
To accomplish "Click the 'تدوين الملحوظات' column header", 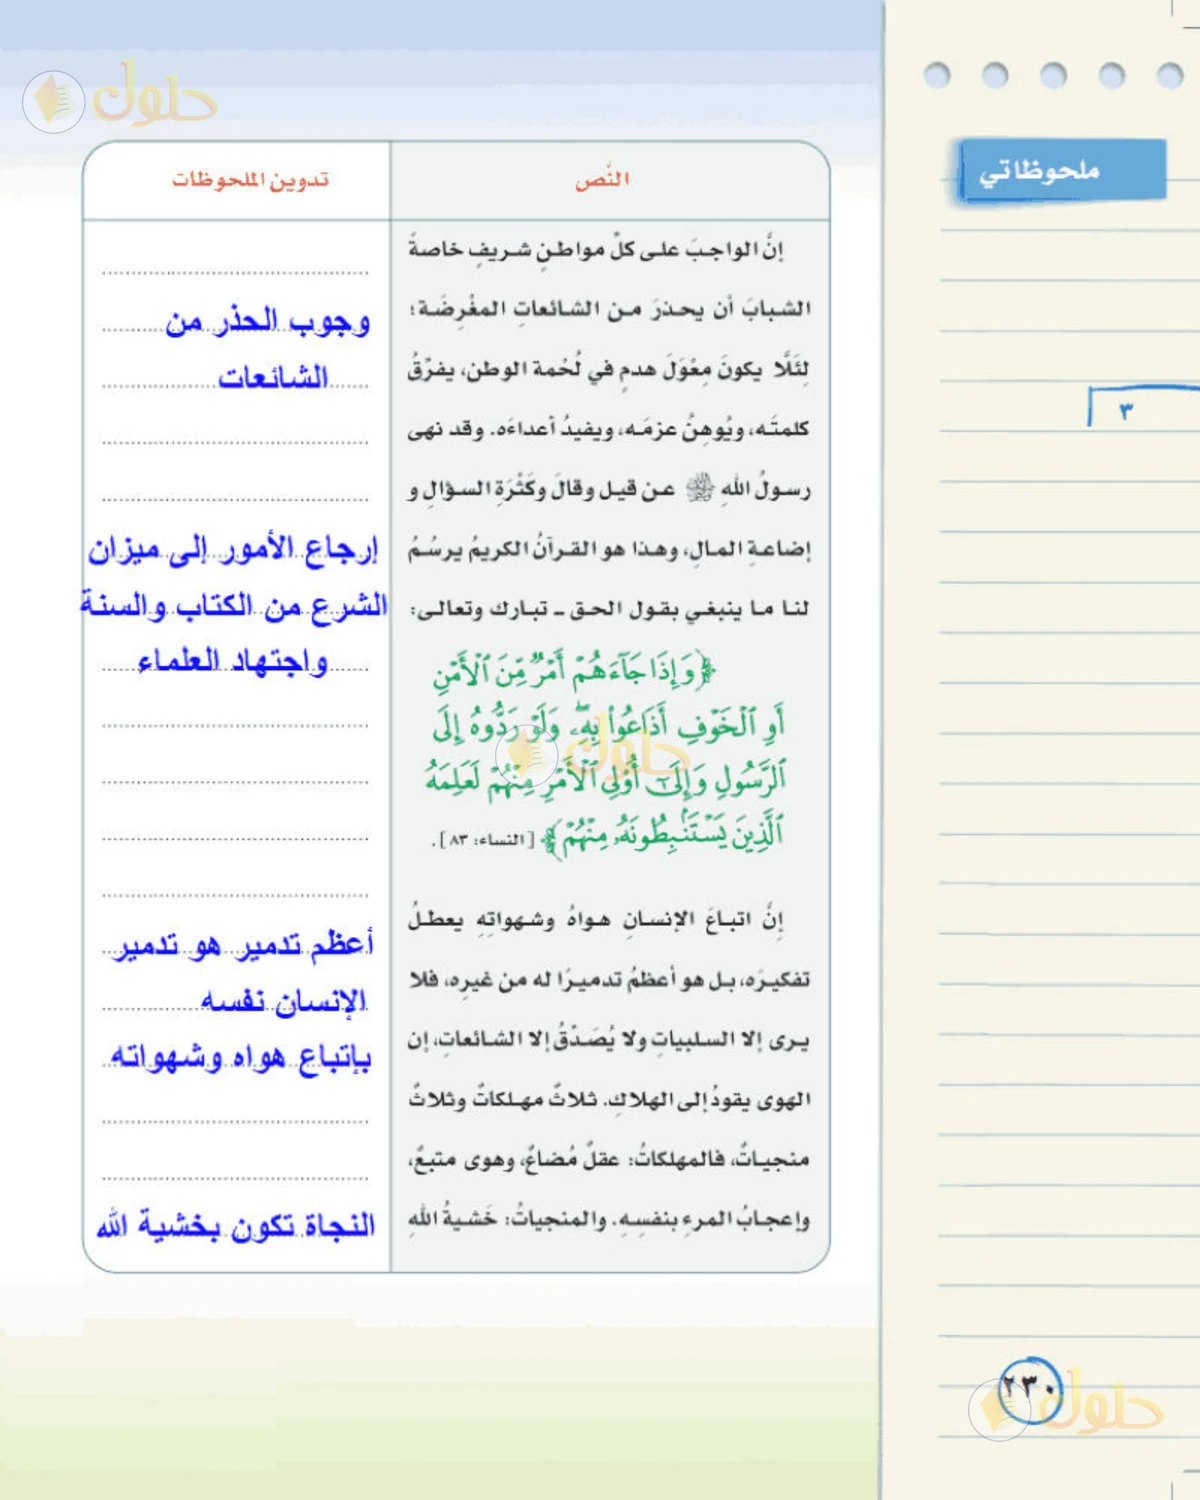I will (250, 180).
